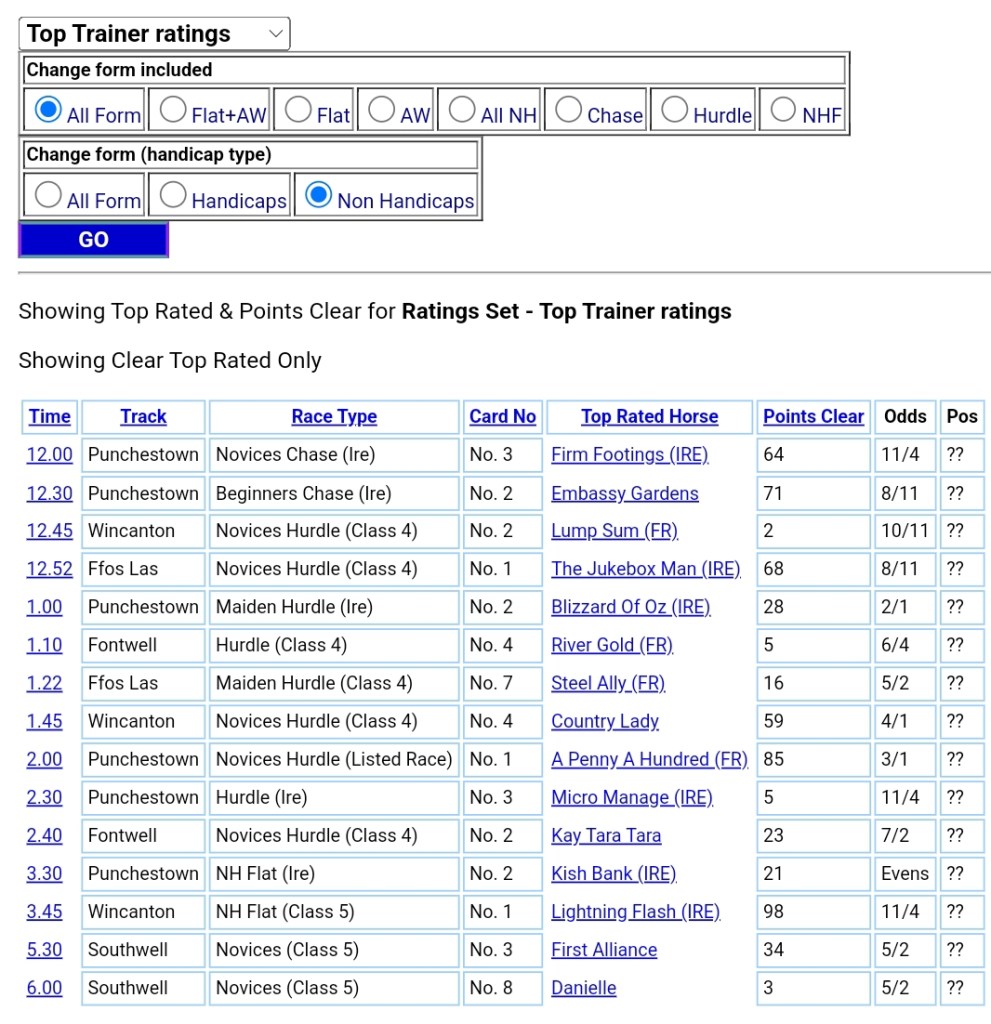This screenshot has height=1024, width=991.
Task: Choose the Hurdle form option
Action: tap(675, 109)
